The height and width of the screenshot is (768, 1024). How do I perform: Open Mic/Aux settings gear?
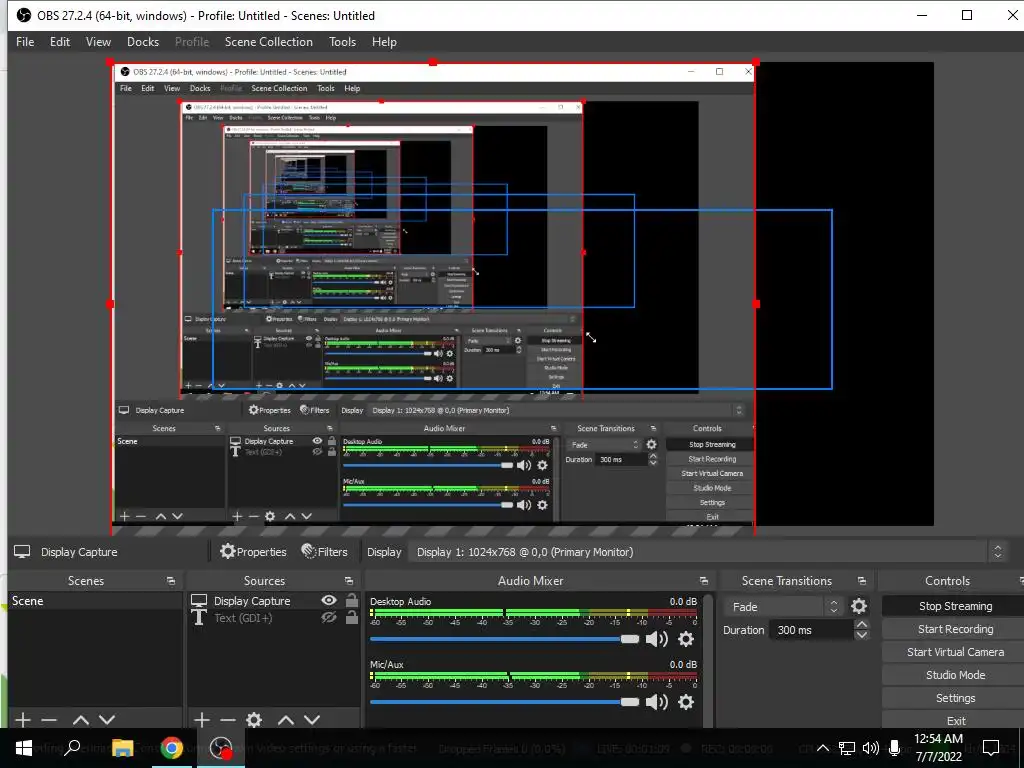click(686, 702)
